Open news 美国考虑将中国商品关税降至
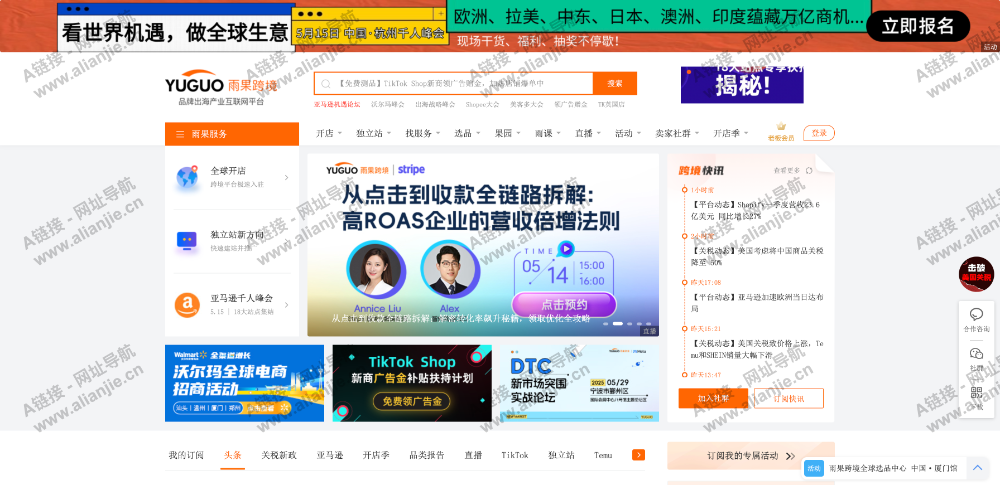The height and width of the screenshot is (485, 1000). click(x=758, y=257)
